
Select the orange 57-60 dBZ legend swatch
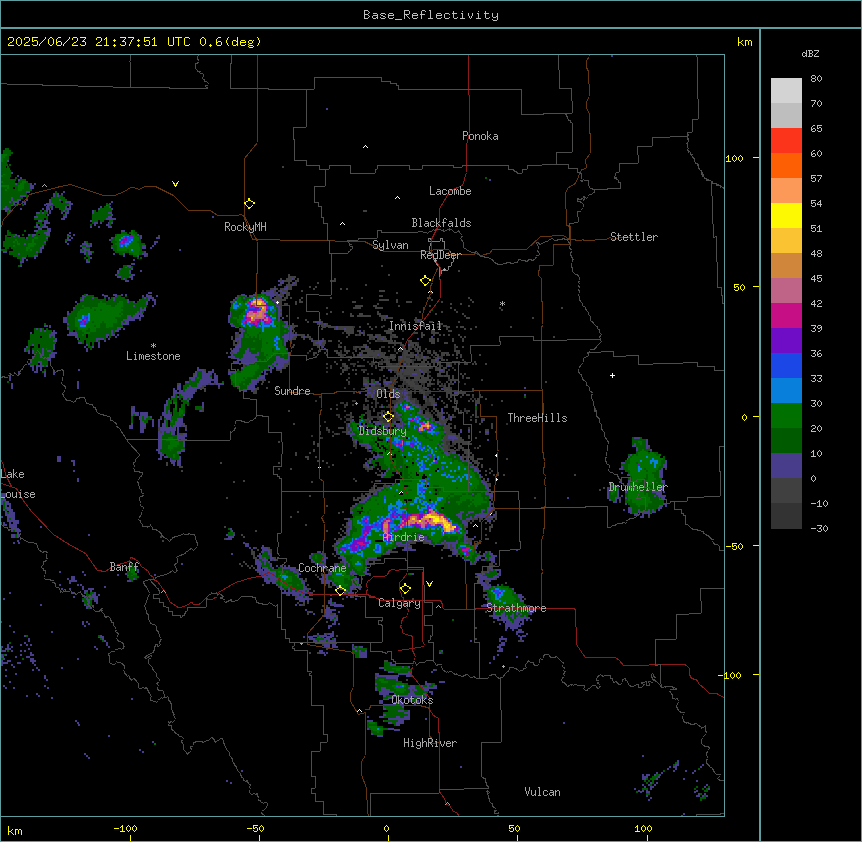[786, 165]
